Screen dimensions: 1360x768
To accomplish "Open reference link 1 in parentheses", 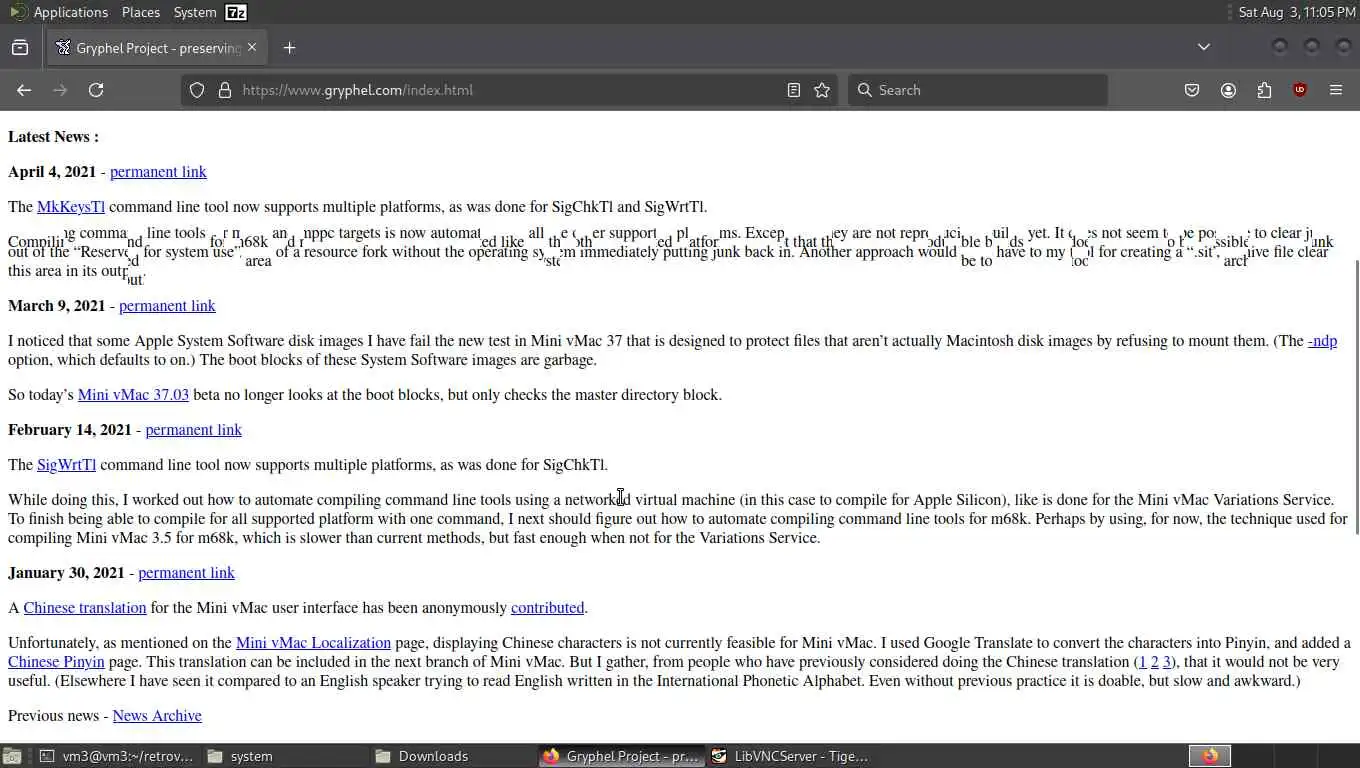I will (x=1143, y=662).
